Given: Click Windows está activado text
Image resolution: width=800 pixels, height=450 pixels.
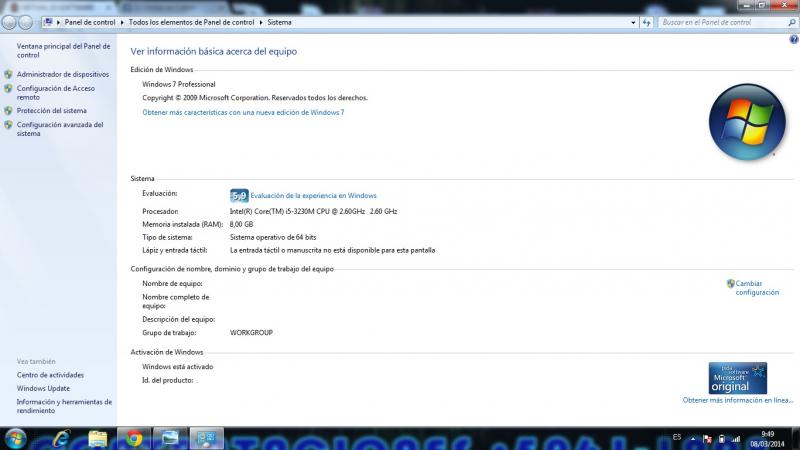Looking at the screenshot, I should pos(178,367).
